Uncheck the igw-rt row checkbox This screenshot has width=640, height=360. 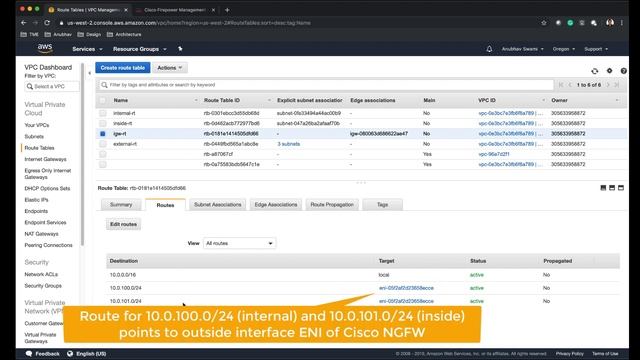pyautogui.click(x=102, y=133)
